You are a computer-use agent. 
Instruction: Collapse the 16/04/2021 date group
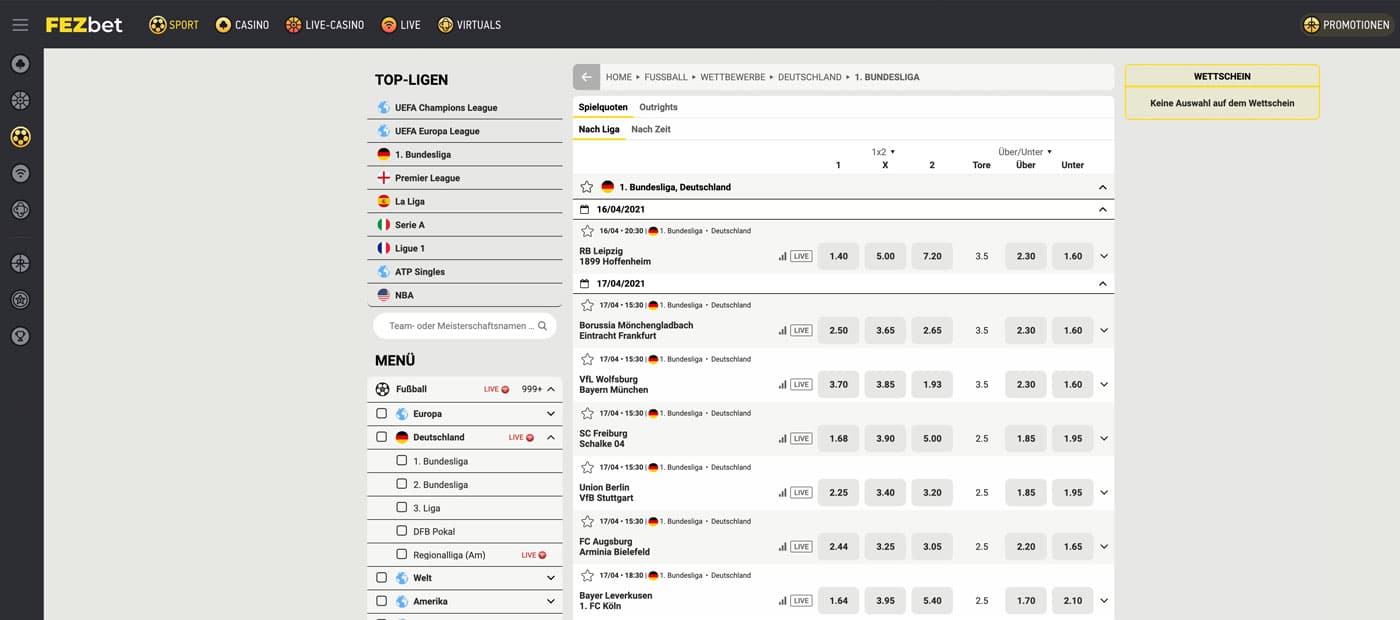point(1102,209)
